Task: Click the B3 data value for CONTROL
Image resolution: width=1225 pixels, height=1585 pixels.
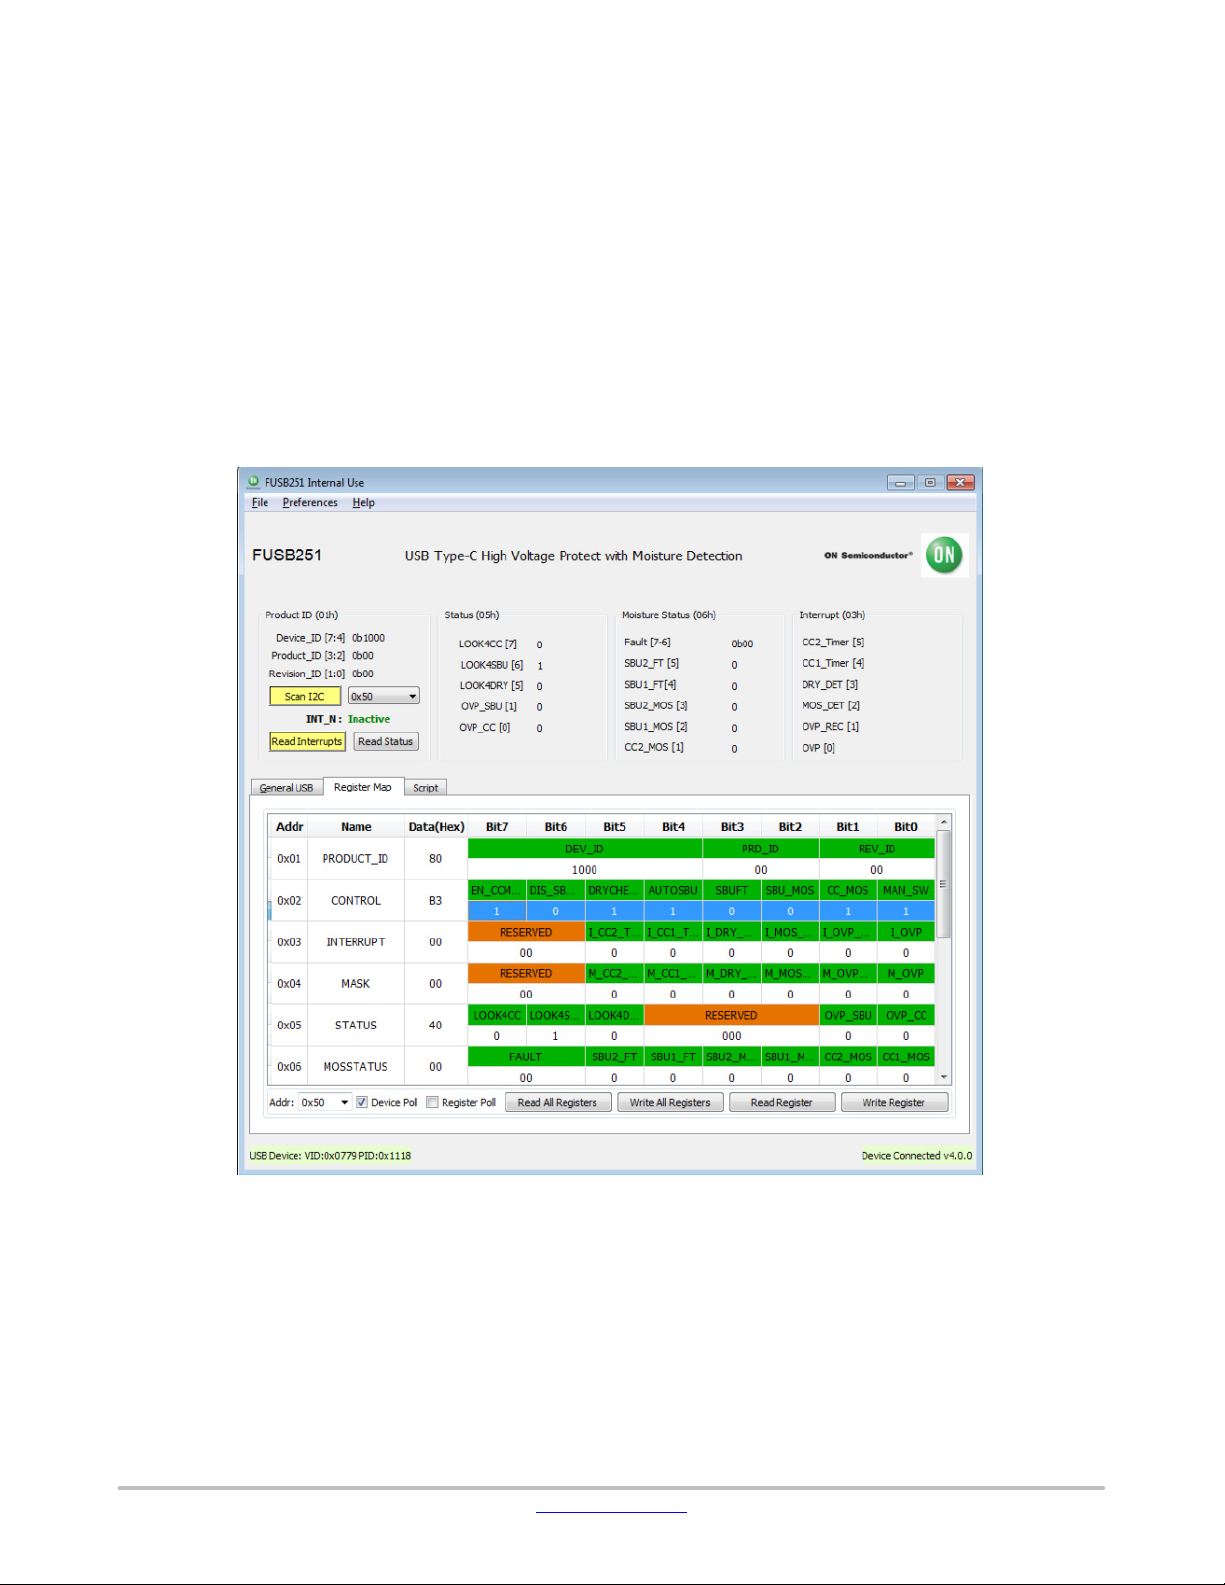Action: point(435,901)
